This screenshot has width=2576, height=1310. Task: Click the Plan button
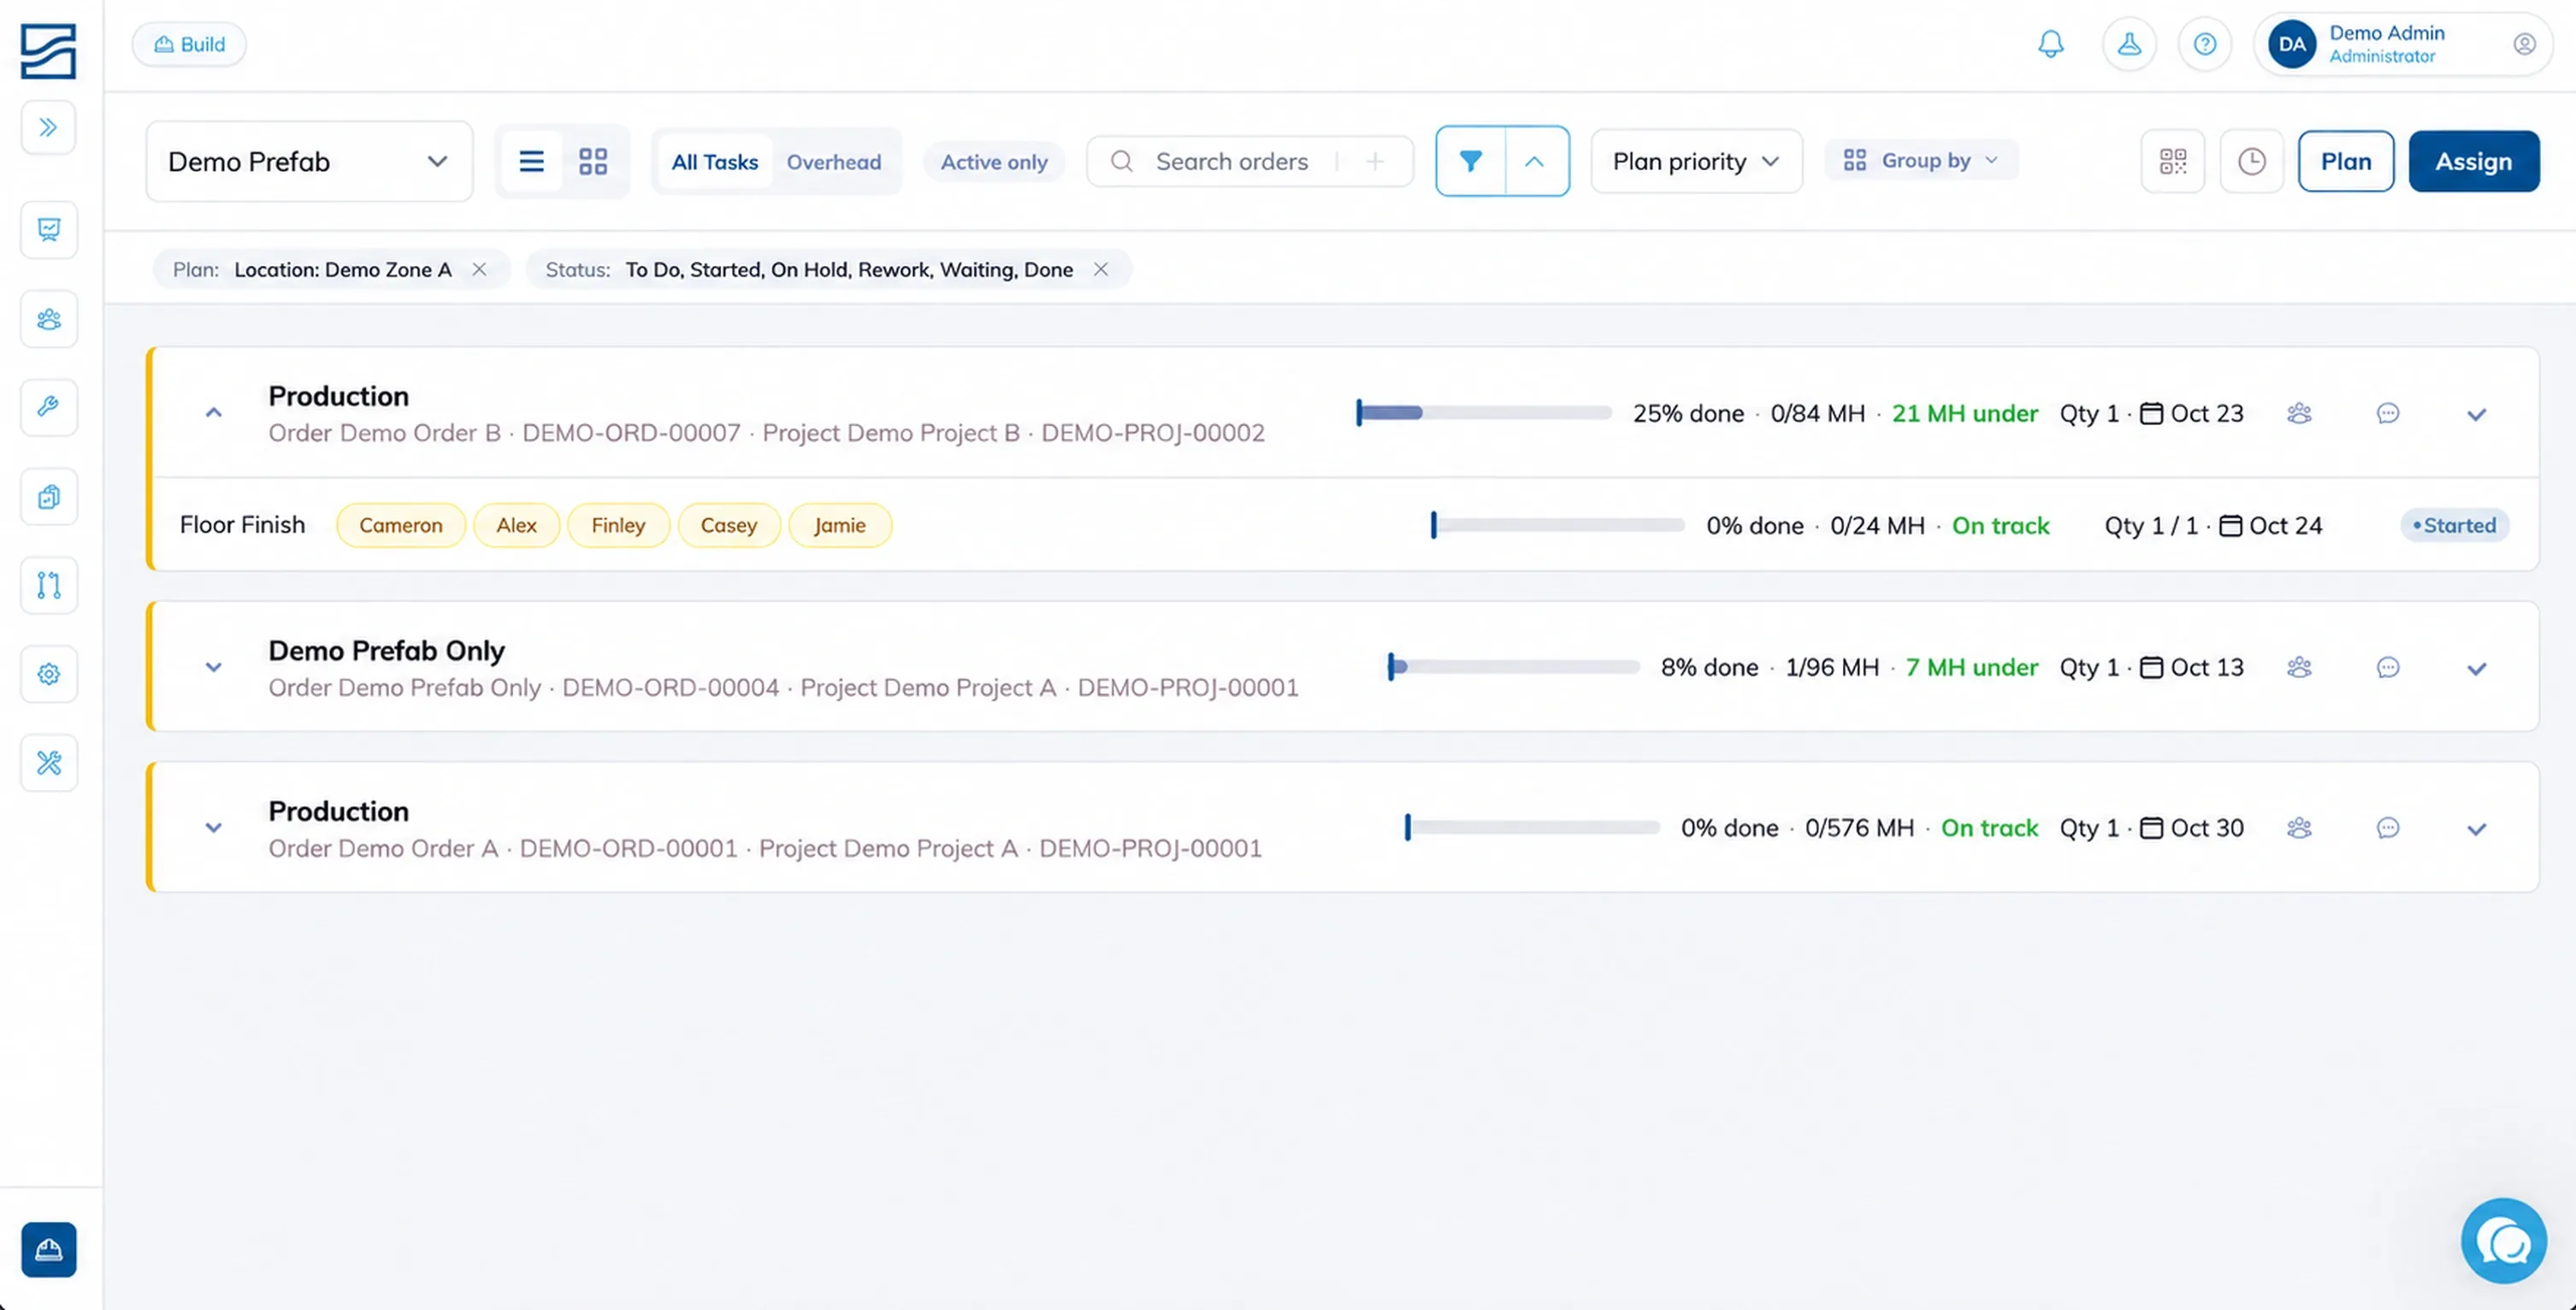[2345, 161]
